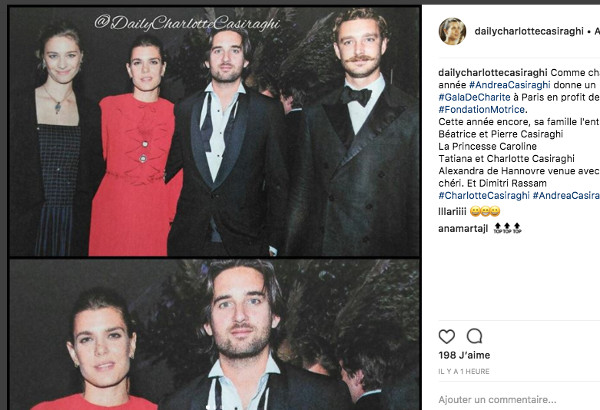Viewport: 600px width, 410px height.
Task: Select the lower close-up photo of the couple
Action: [215, 335]
